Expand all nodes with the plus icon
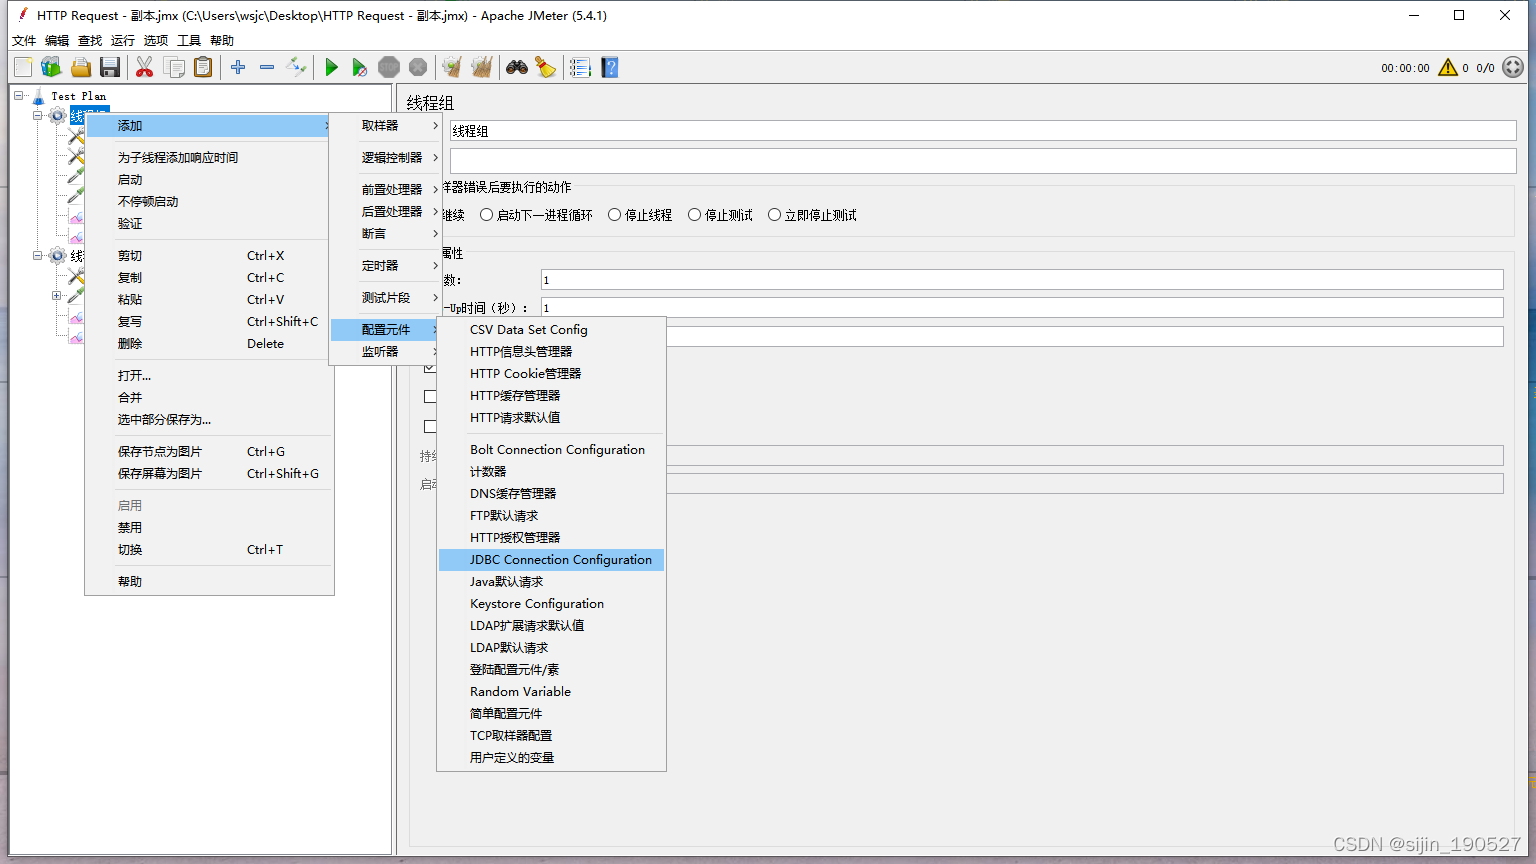The height and width of the screenshot is (864, 1536). 238,67
